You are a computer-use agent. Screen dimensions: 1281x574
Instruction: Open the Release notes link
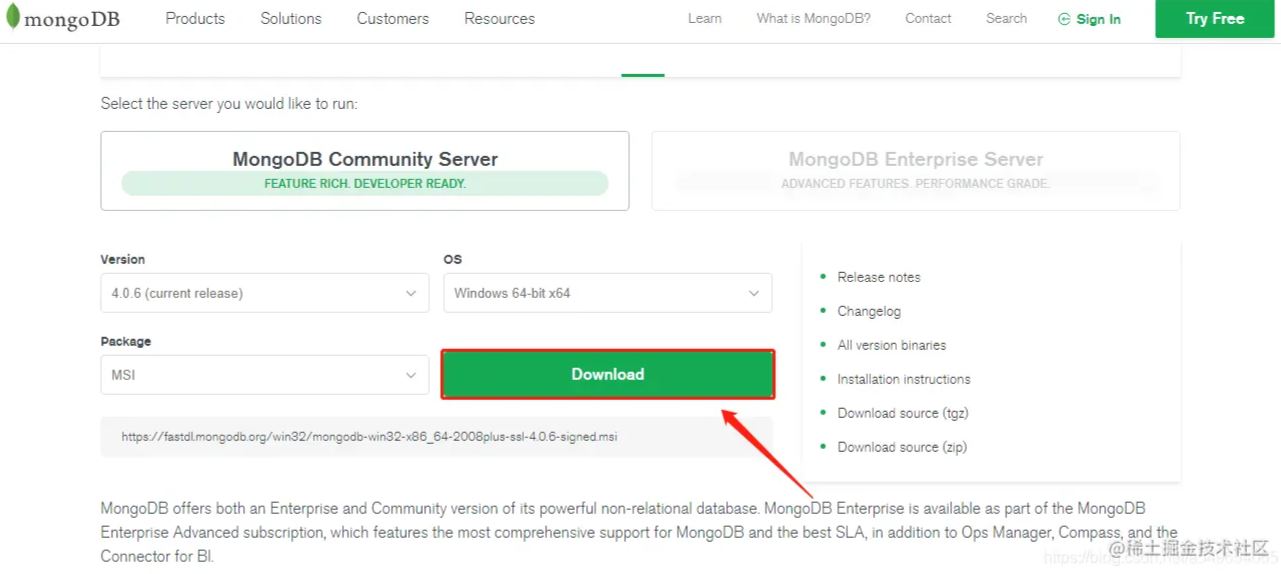tap(879, 277)
